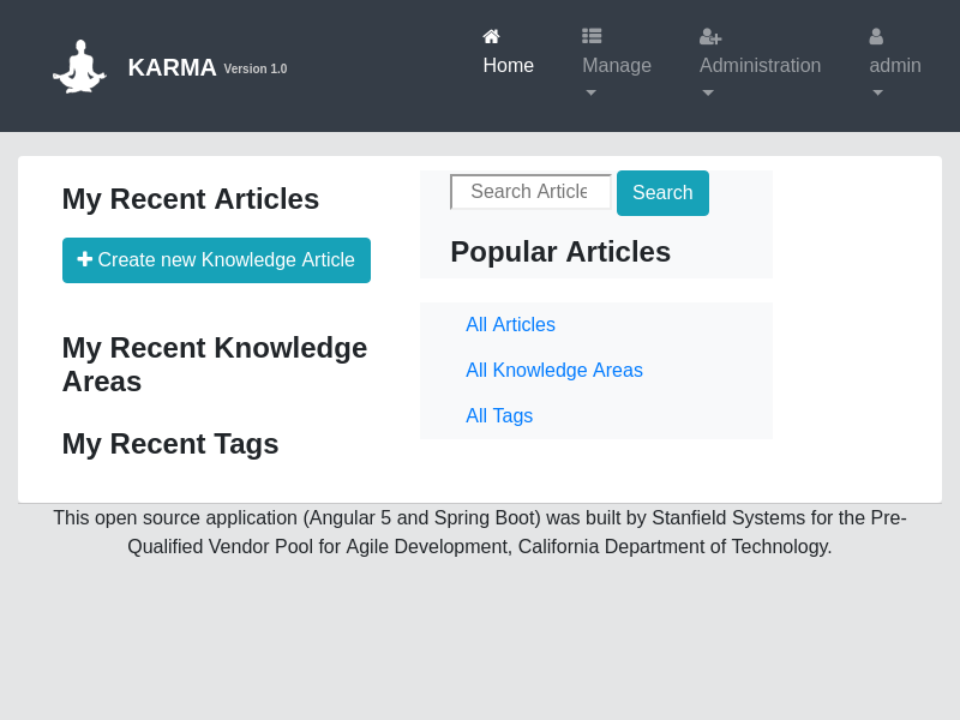
Task: Click the admin user profile icon
Action: coord(876,37)
